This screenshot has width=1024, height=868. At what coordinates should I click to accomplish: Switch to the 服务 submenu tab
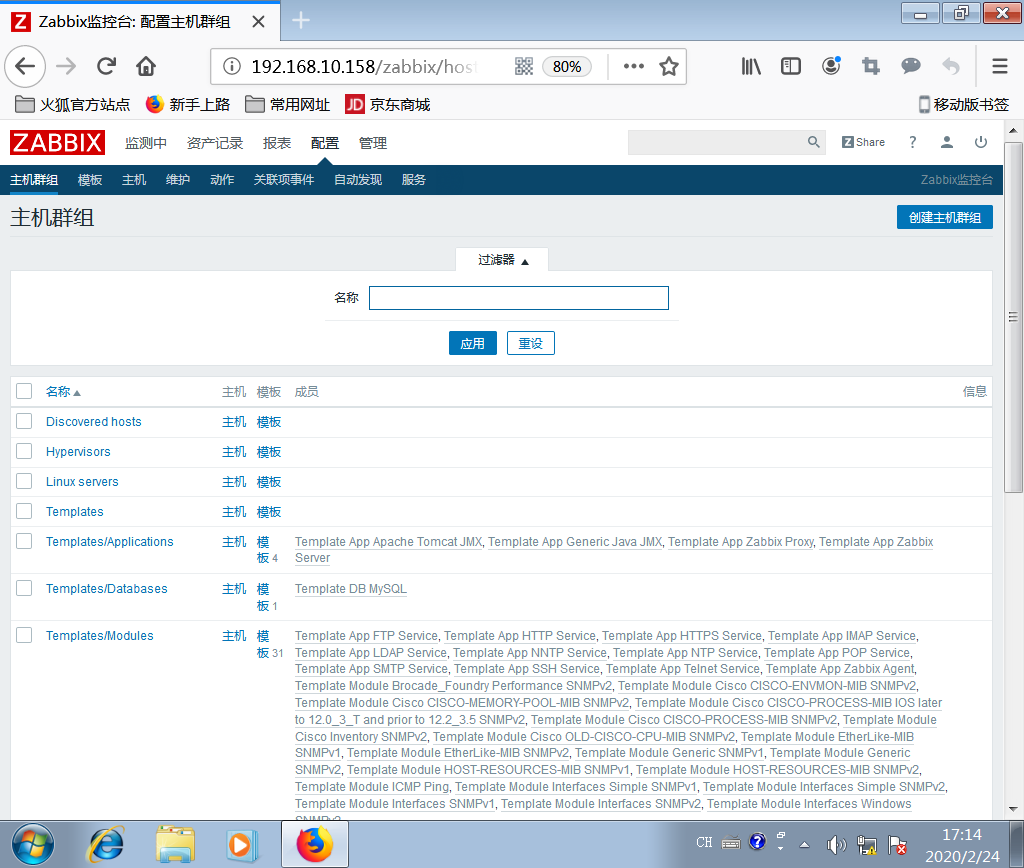point(413,180)
